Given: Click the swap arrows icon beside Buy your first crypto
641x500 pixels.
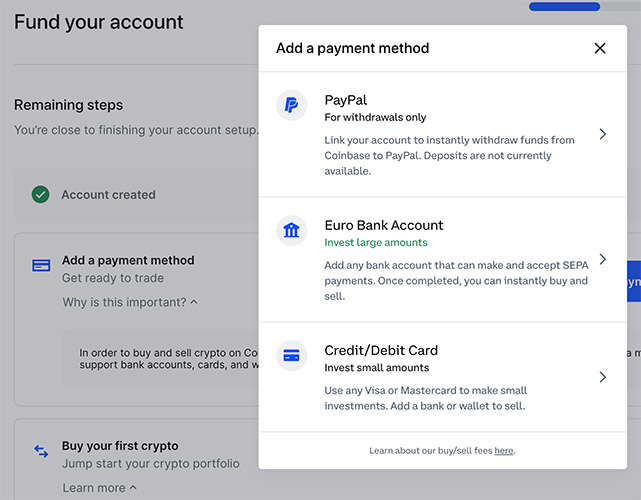Looking at the screenshot, I should (41, 452).
